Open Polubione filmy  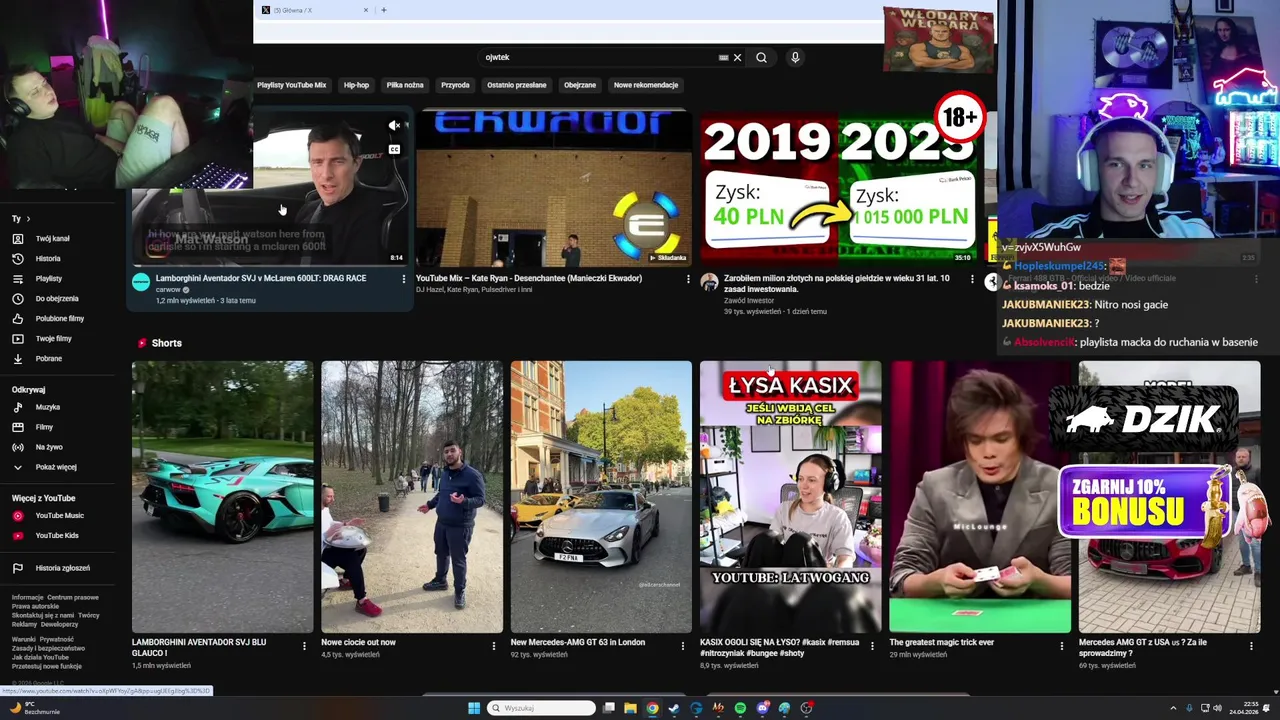click(60, 319)
